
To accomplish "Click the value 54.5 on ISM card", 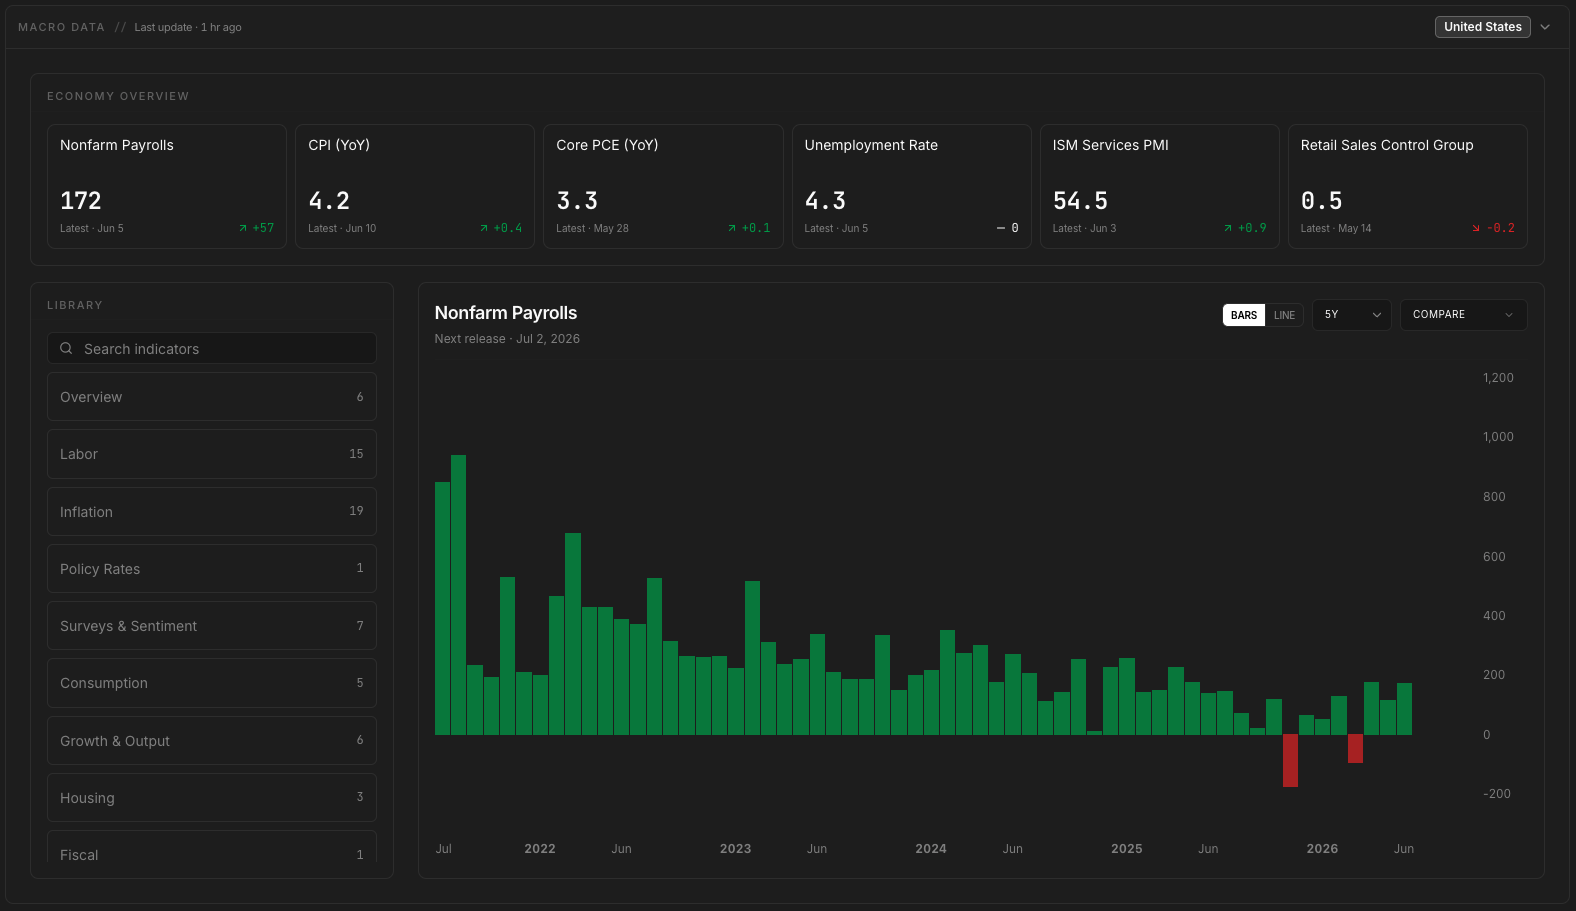I will pyautogui.click(x=1080, y=201).
